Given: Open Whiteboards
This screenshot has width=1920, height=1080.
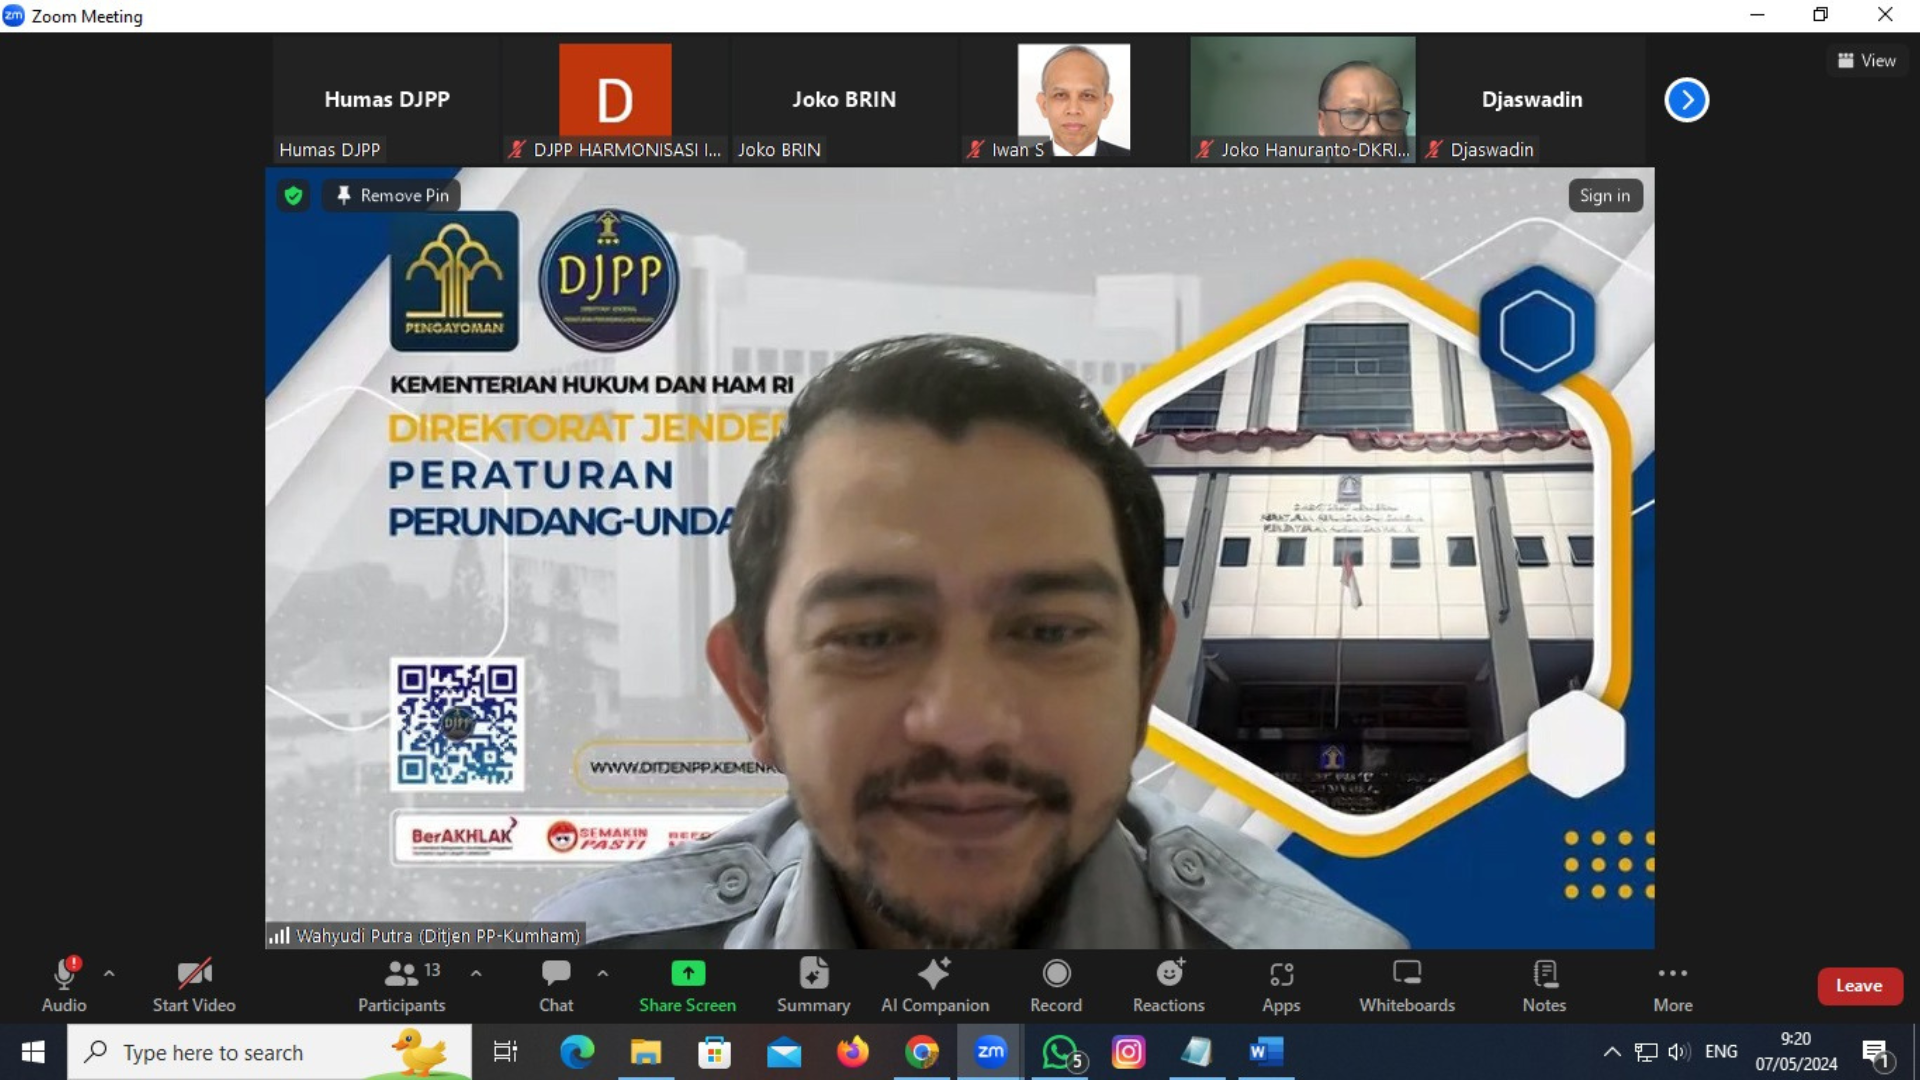Looking at the screenshot, I should coord(1407,985).
